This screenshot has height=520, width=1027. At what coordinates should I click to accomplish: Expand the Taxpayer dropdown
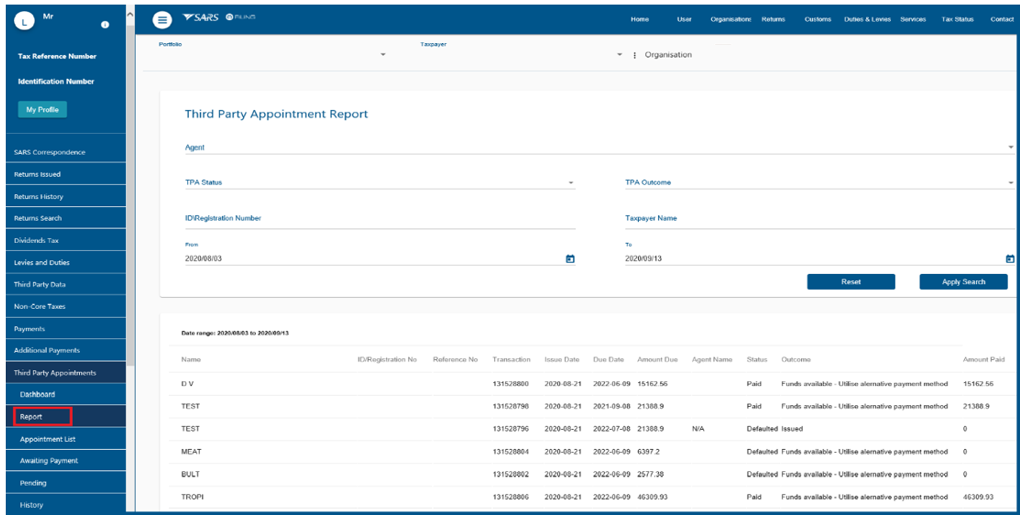pos(620,55)
